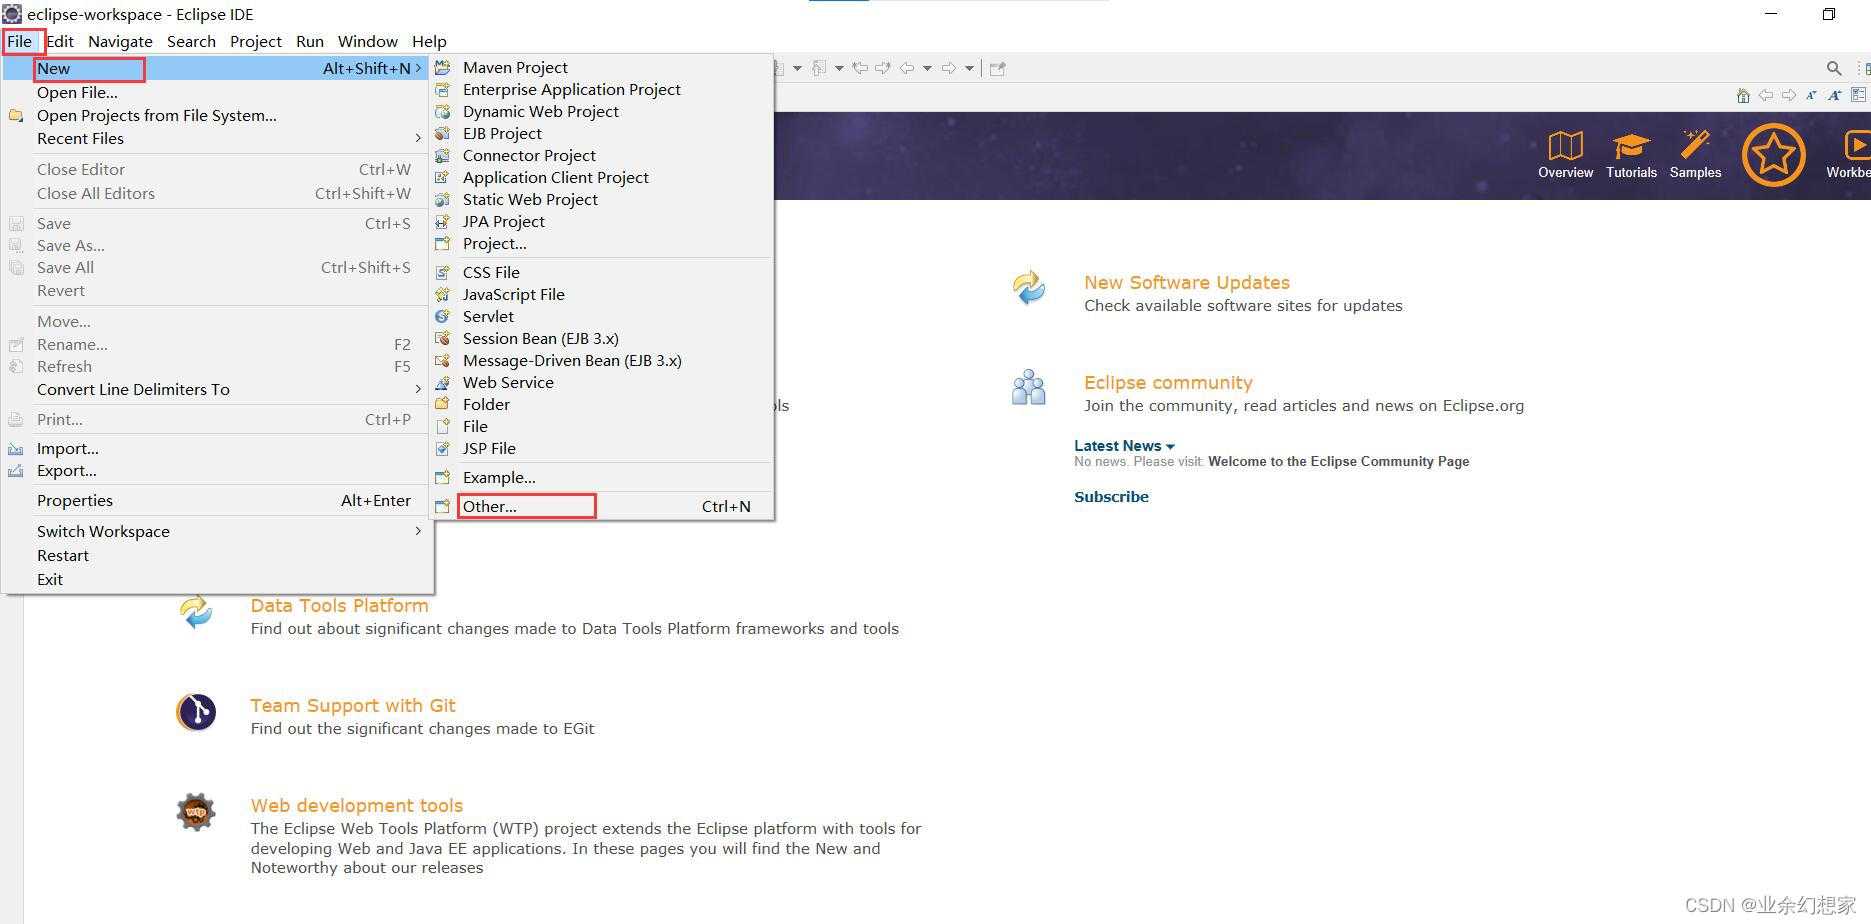The height and width of the screenshot is (924, 1871).
Task: Click the pin editor toolbar icon
Action: tap(997, 68)
